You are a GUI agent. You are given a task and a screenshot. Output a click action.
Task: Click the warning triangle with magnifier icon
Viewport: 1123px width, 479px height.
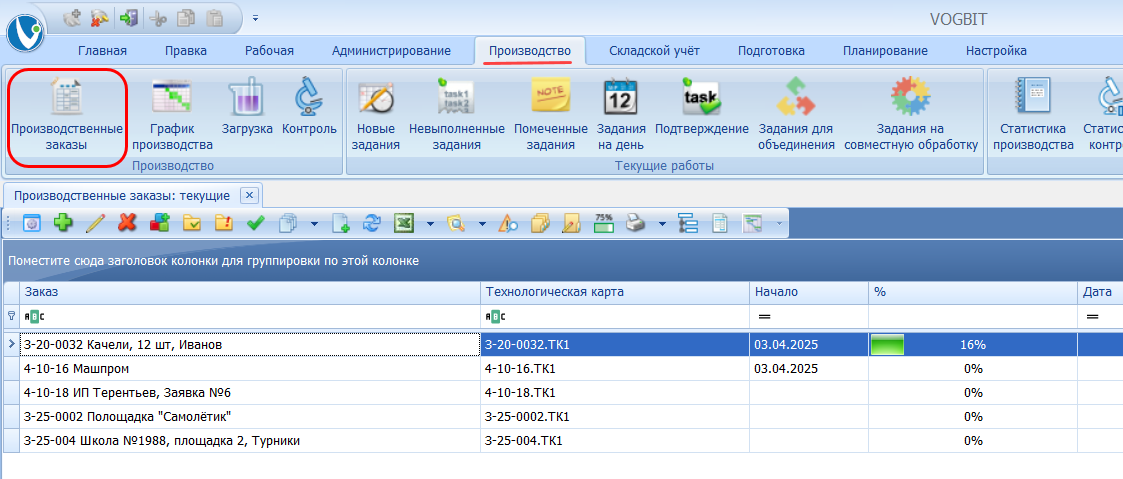[x=508, y=223]
